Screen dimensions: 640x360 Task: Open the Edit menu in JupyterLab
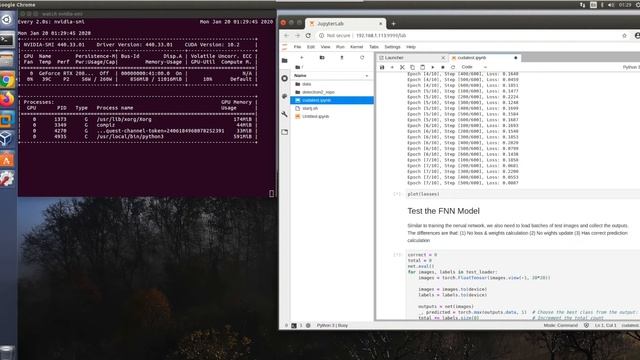311,47
